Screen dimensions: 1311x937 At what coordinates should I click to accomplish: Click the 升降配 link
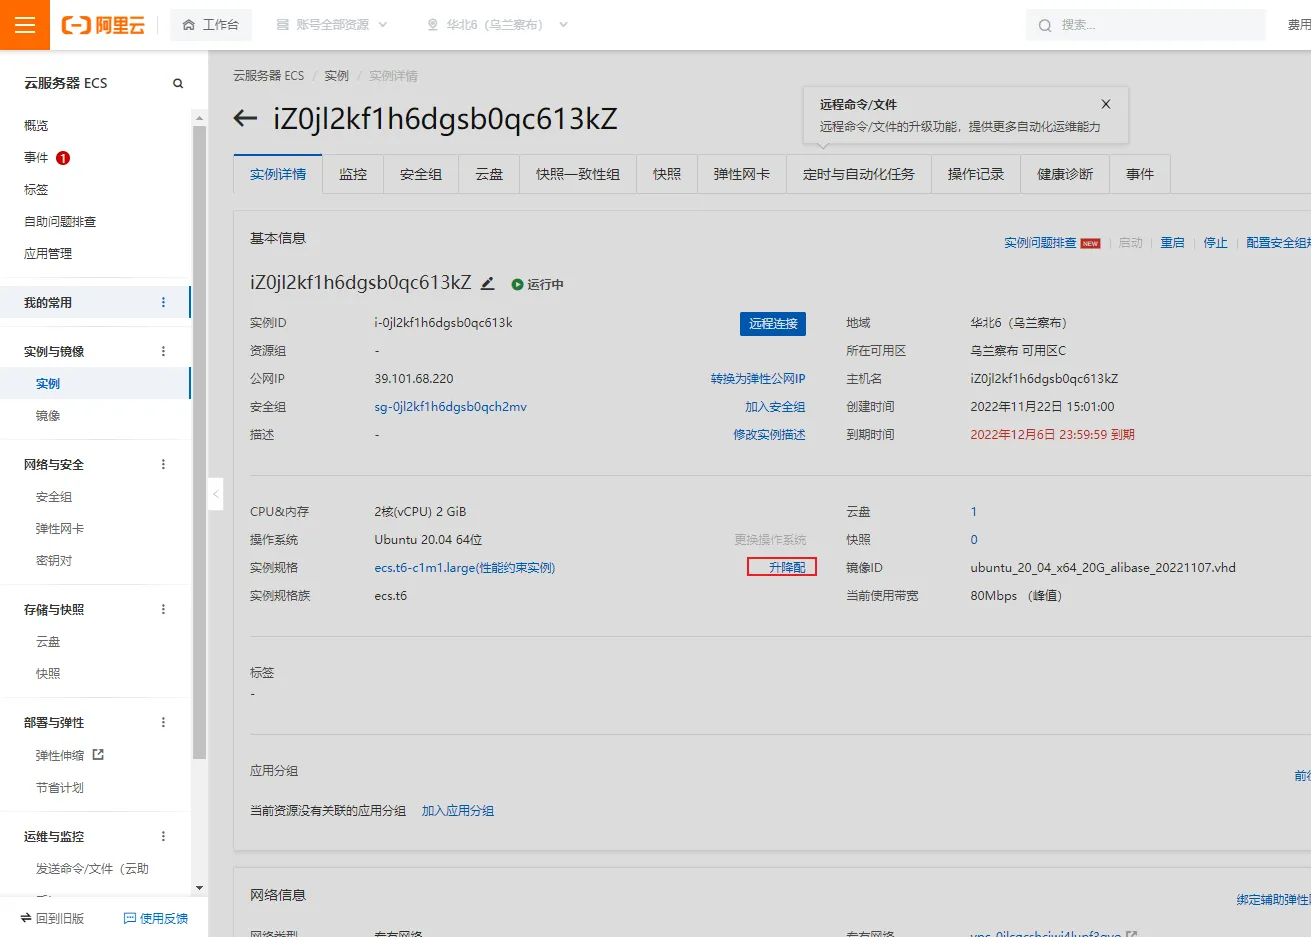pyautogui.click(x=787, y=567)
